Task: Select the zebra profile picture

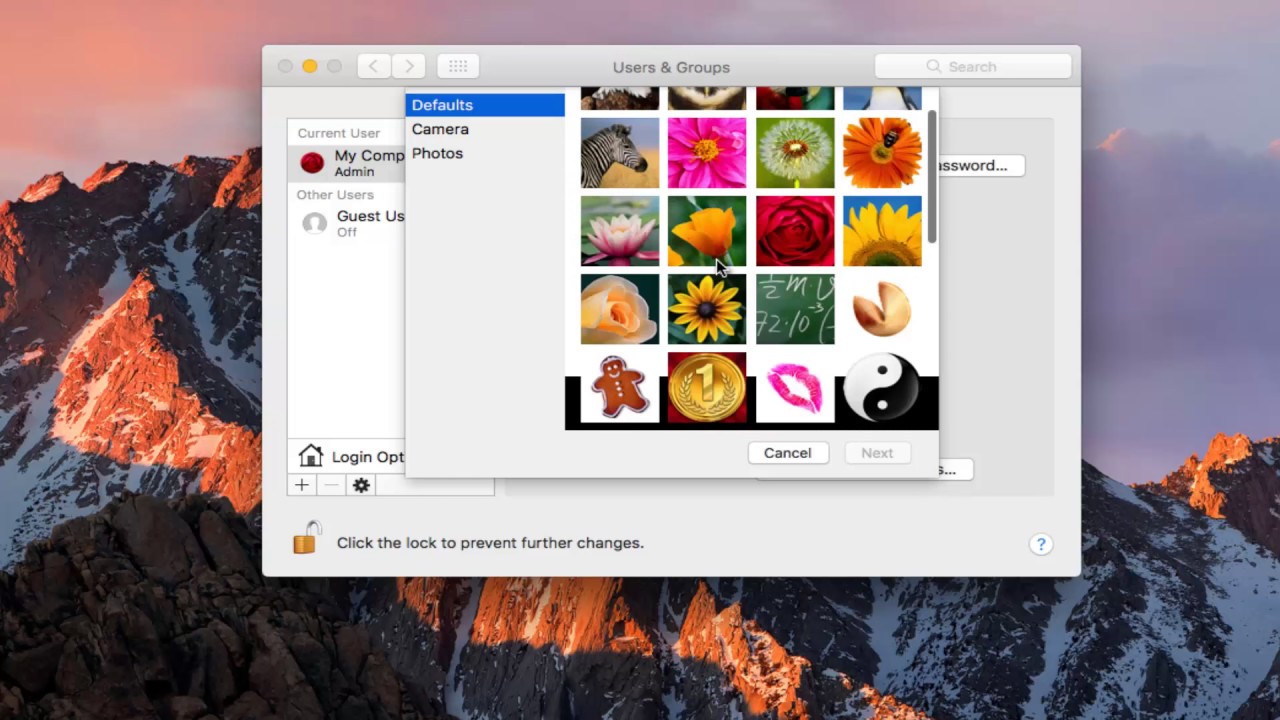Action: tap(619, 153)
